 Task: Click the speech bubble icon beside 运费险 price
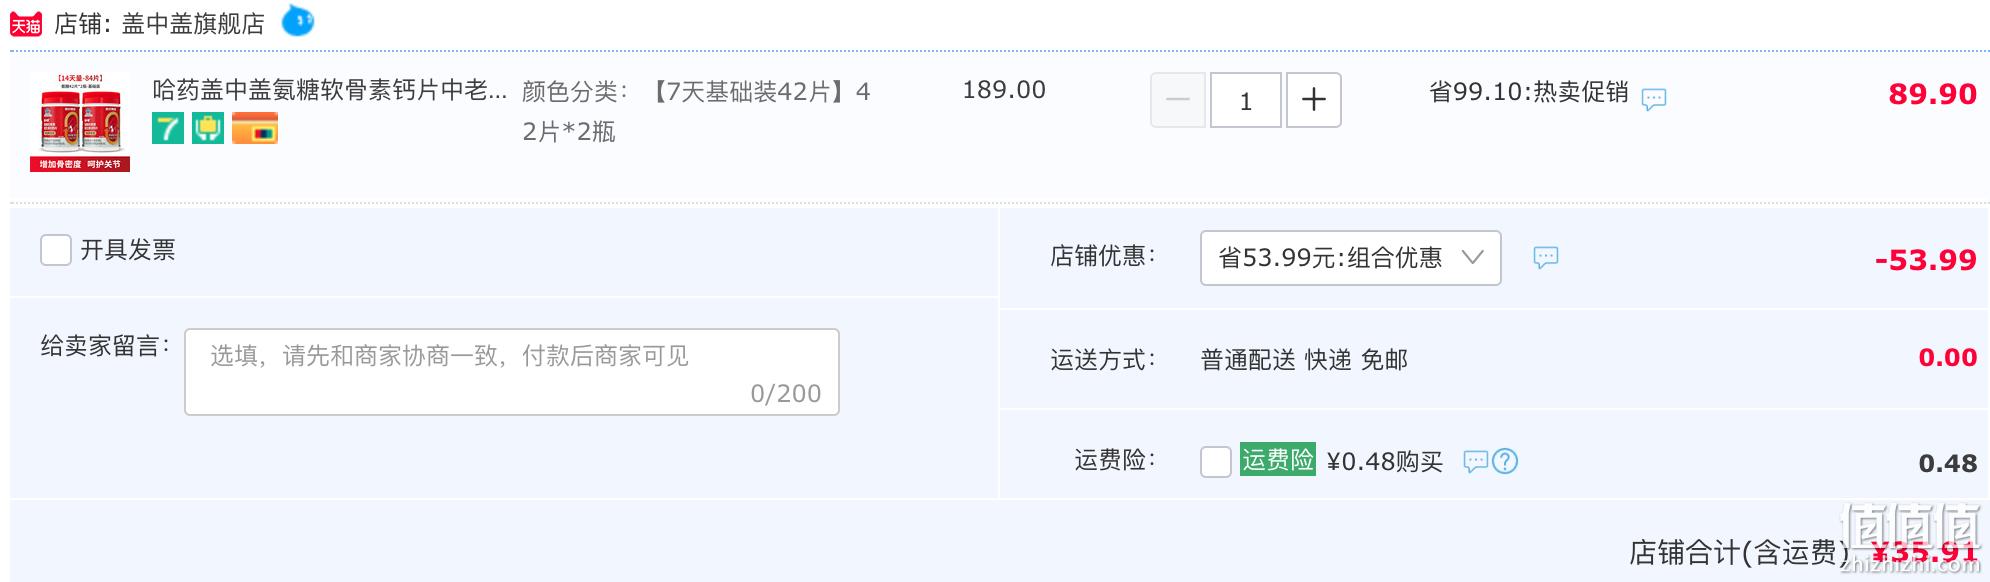(x=1476, y=461)
